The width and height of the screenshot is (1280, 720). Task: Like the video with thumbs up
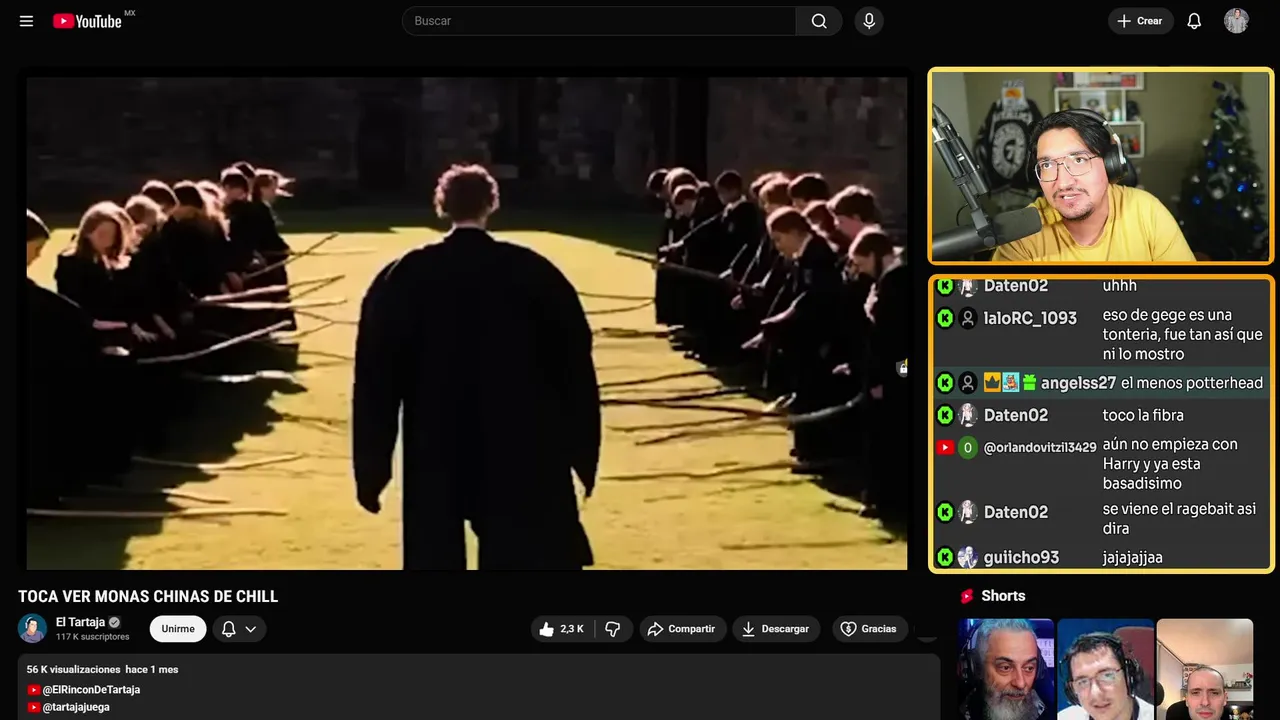coord(562,629)
